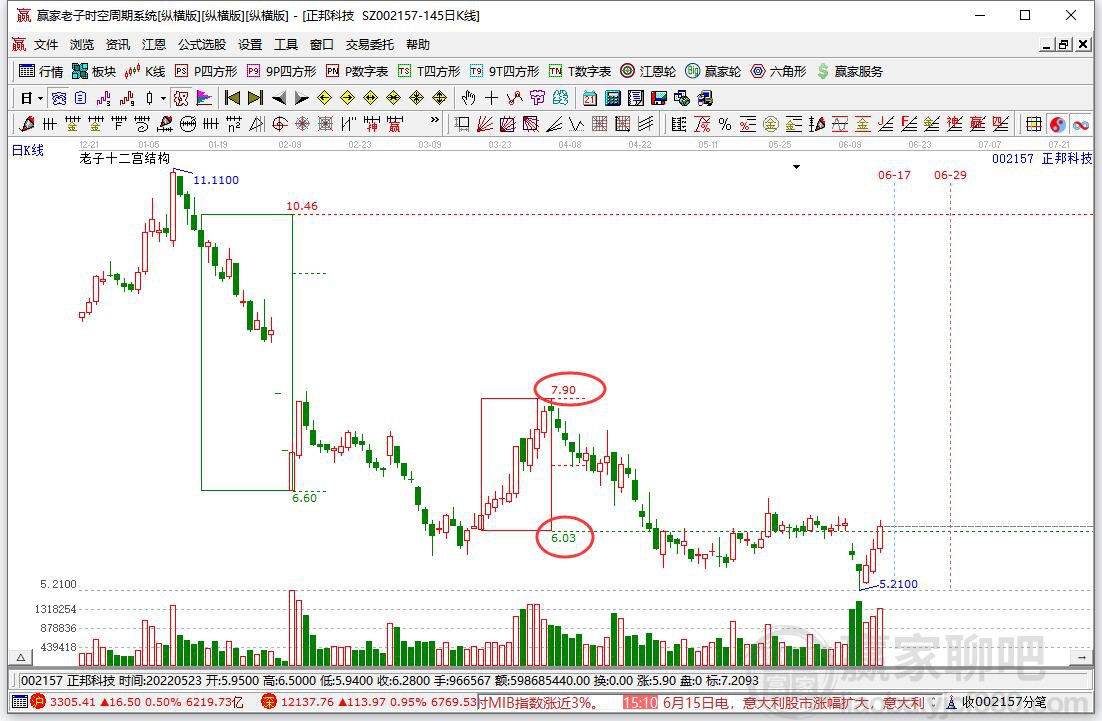The image size is (1102, 721).
Task: Expand the candlestick style dropdown arrow
Action: pyautogui.click(x=163, y=98)
